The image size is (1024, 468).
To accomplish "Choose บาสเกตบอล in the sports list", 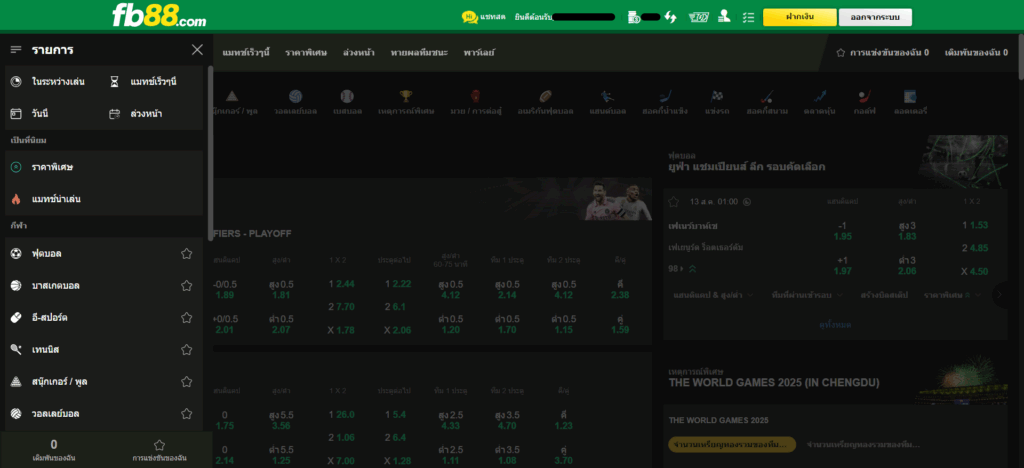I will click(56, 285).
